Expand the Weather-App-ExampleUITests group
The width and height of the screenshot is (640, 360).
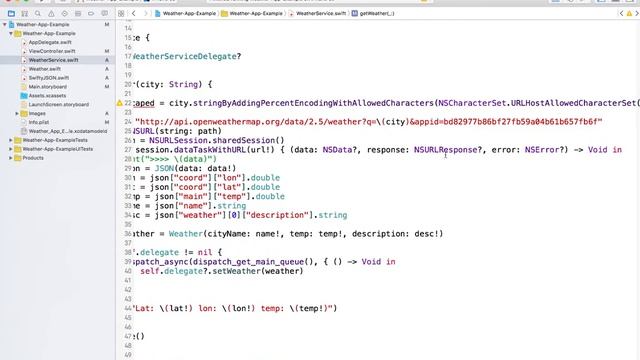(x=11, y=149)
